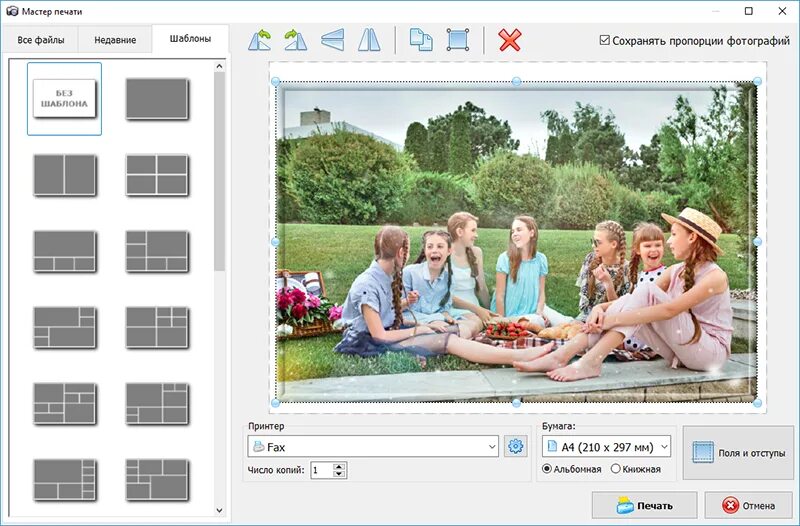The height and width of the screenshot is (526, 800).
Task: Increase number of copies stepper
Action: [x=339, y=466]
